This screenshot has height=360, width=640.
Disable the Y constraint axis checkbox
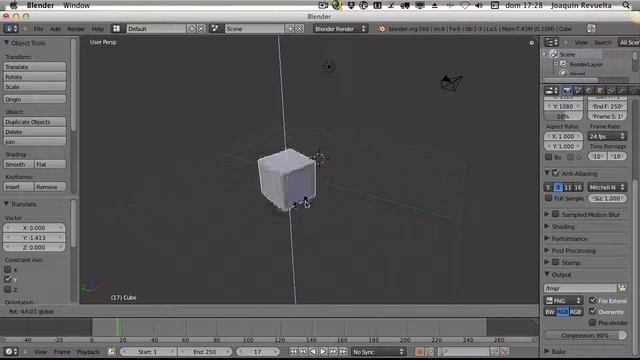click(x=7, y=280)
